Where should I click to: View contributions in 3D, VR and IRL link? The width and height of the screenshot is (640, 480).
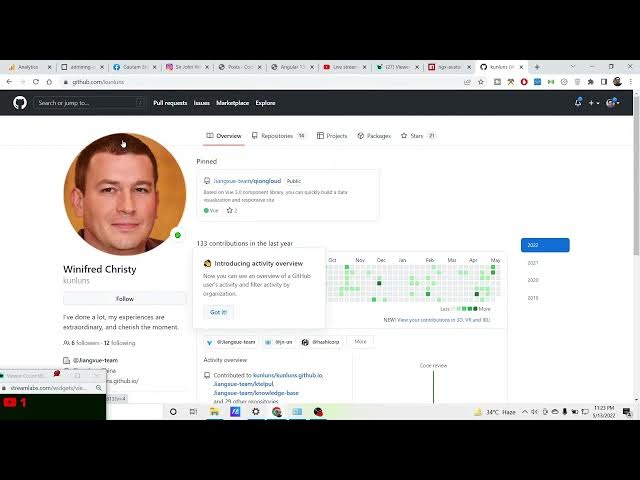pyautogui.click(x=443, y=320)
